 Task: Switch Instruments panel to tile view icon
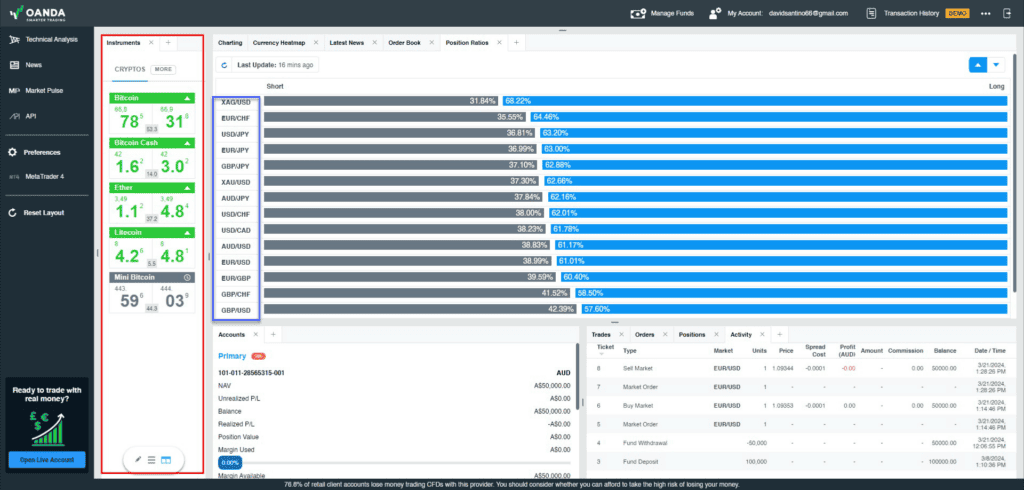coord(166,459)
